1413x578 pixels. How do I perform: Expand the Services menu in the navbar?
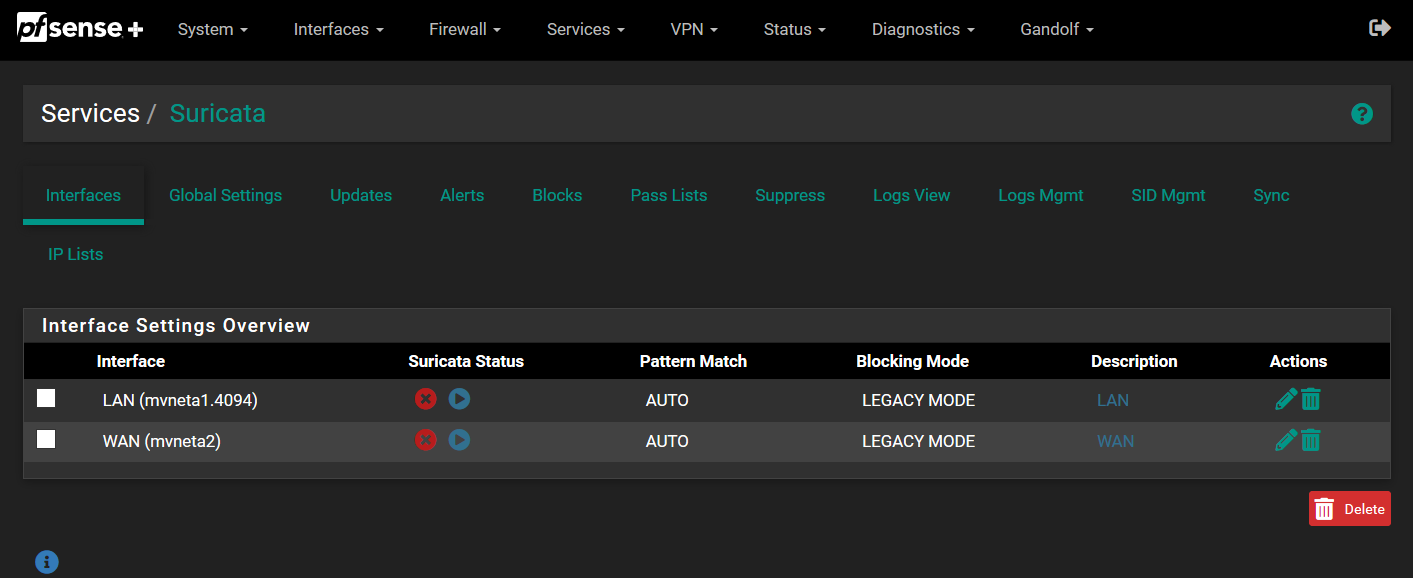[585, 30]
